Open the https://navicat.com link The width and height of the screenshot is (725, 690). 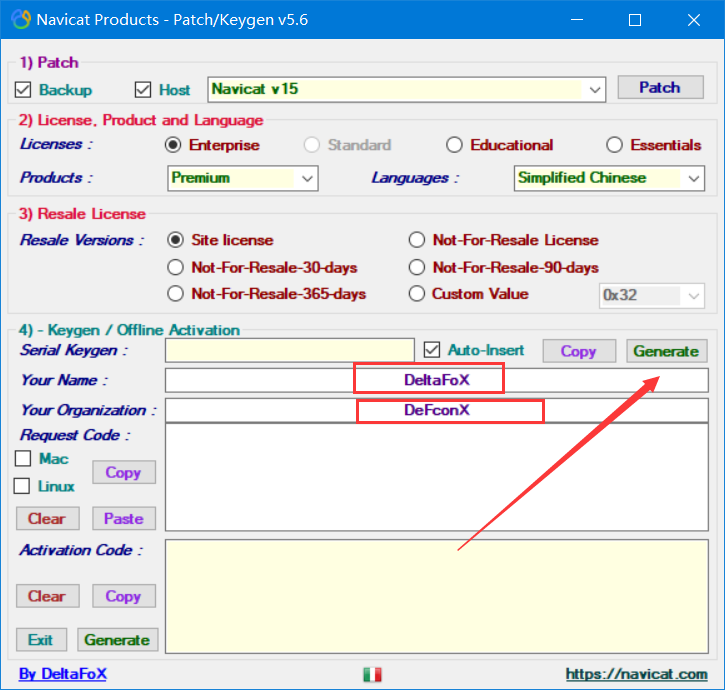pos(636,674)
